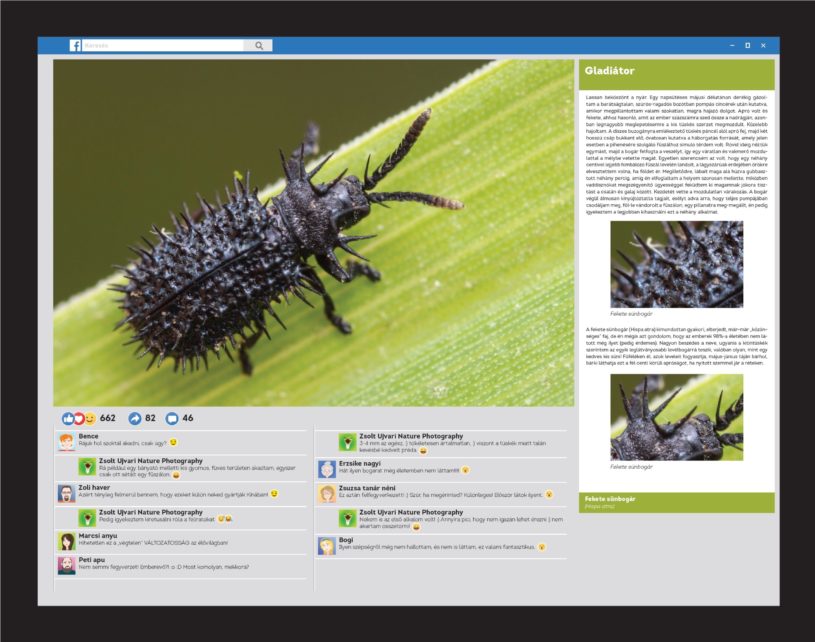Click the comment bubble icon
The image size is (815, 642).
[171, 418]
